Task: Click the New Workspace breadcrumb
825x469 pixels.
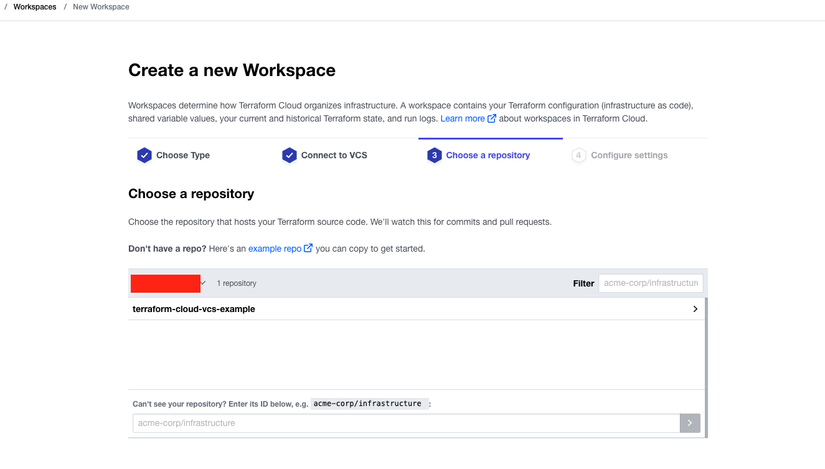Action: pos(101,7)
